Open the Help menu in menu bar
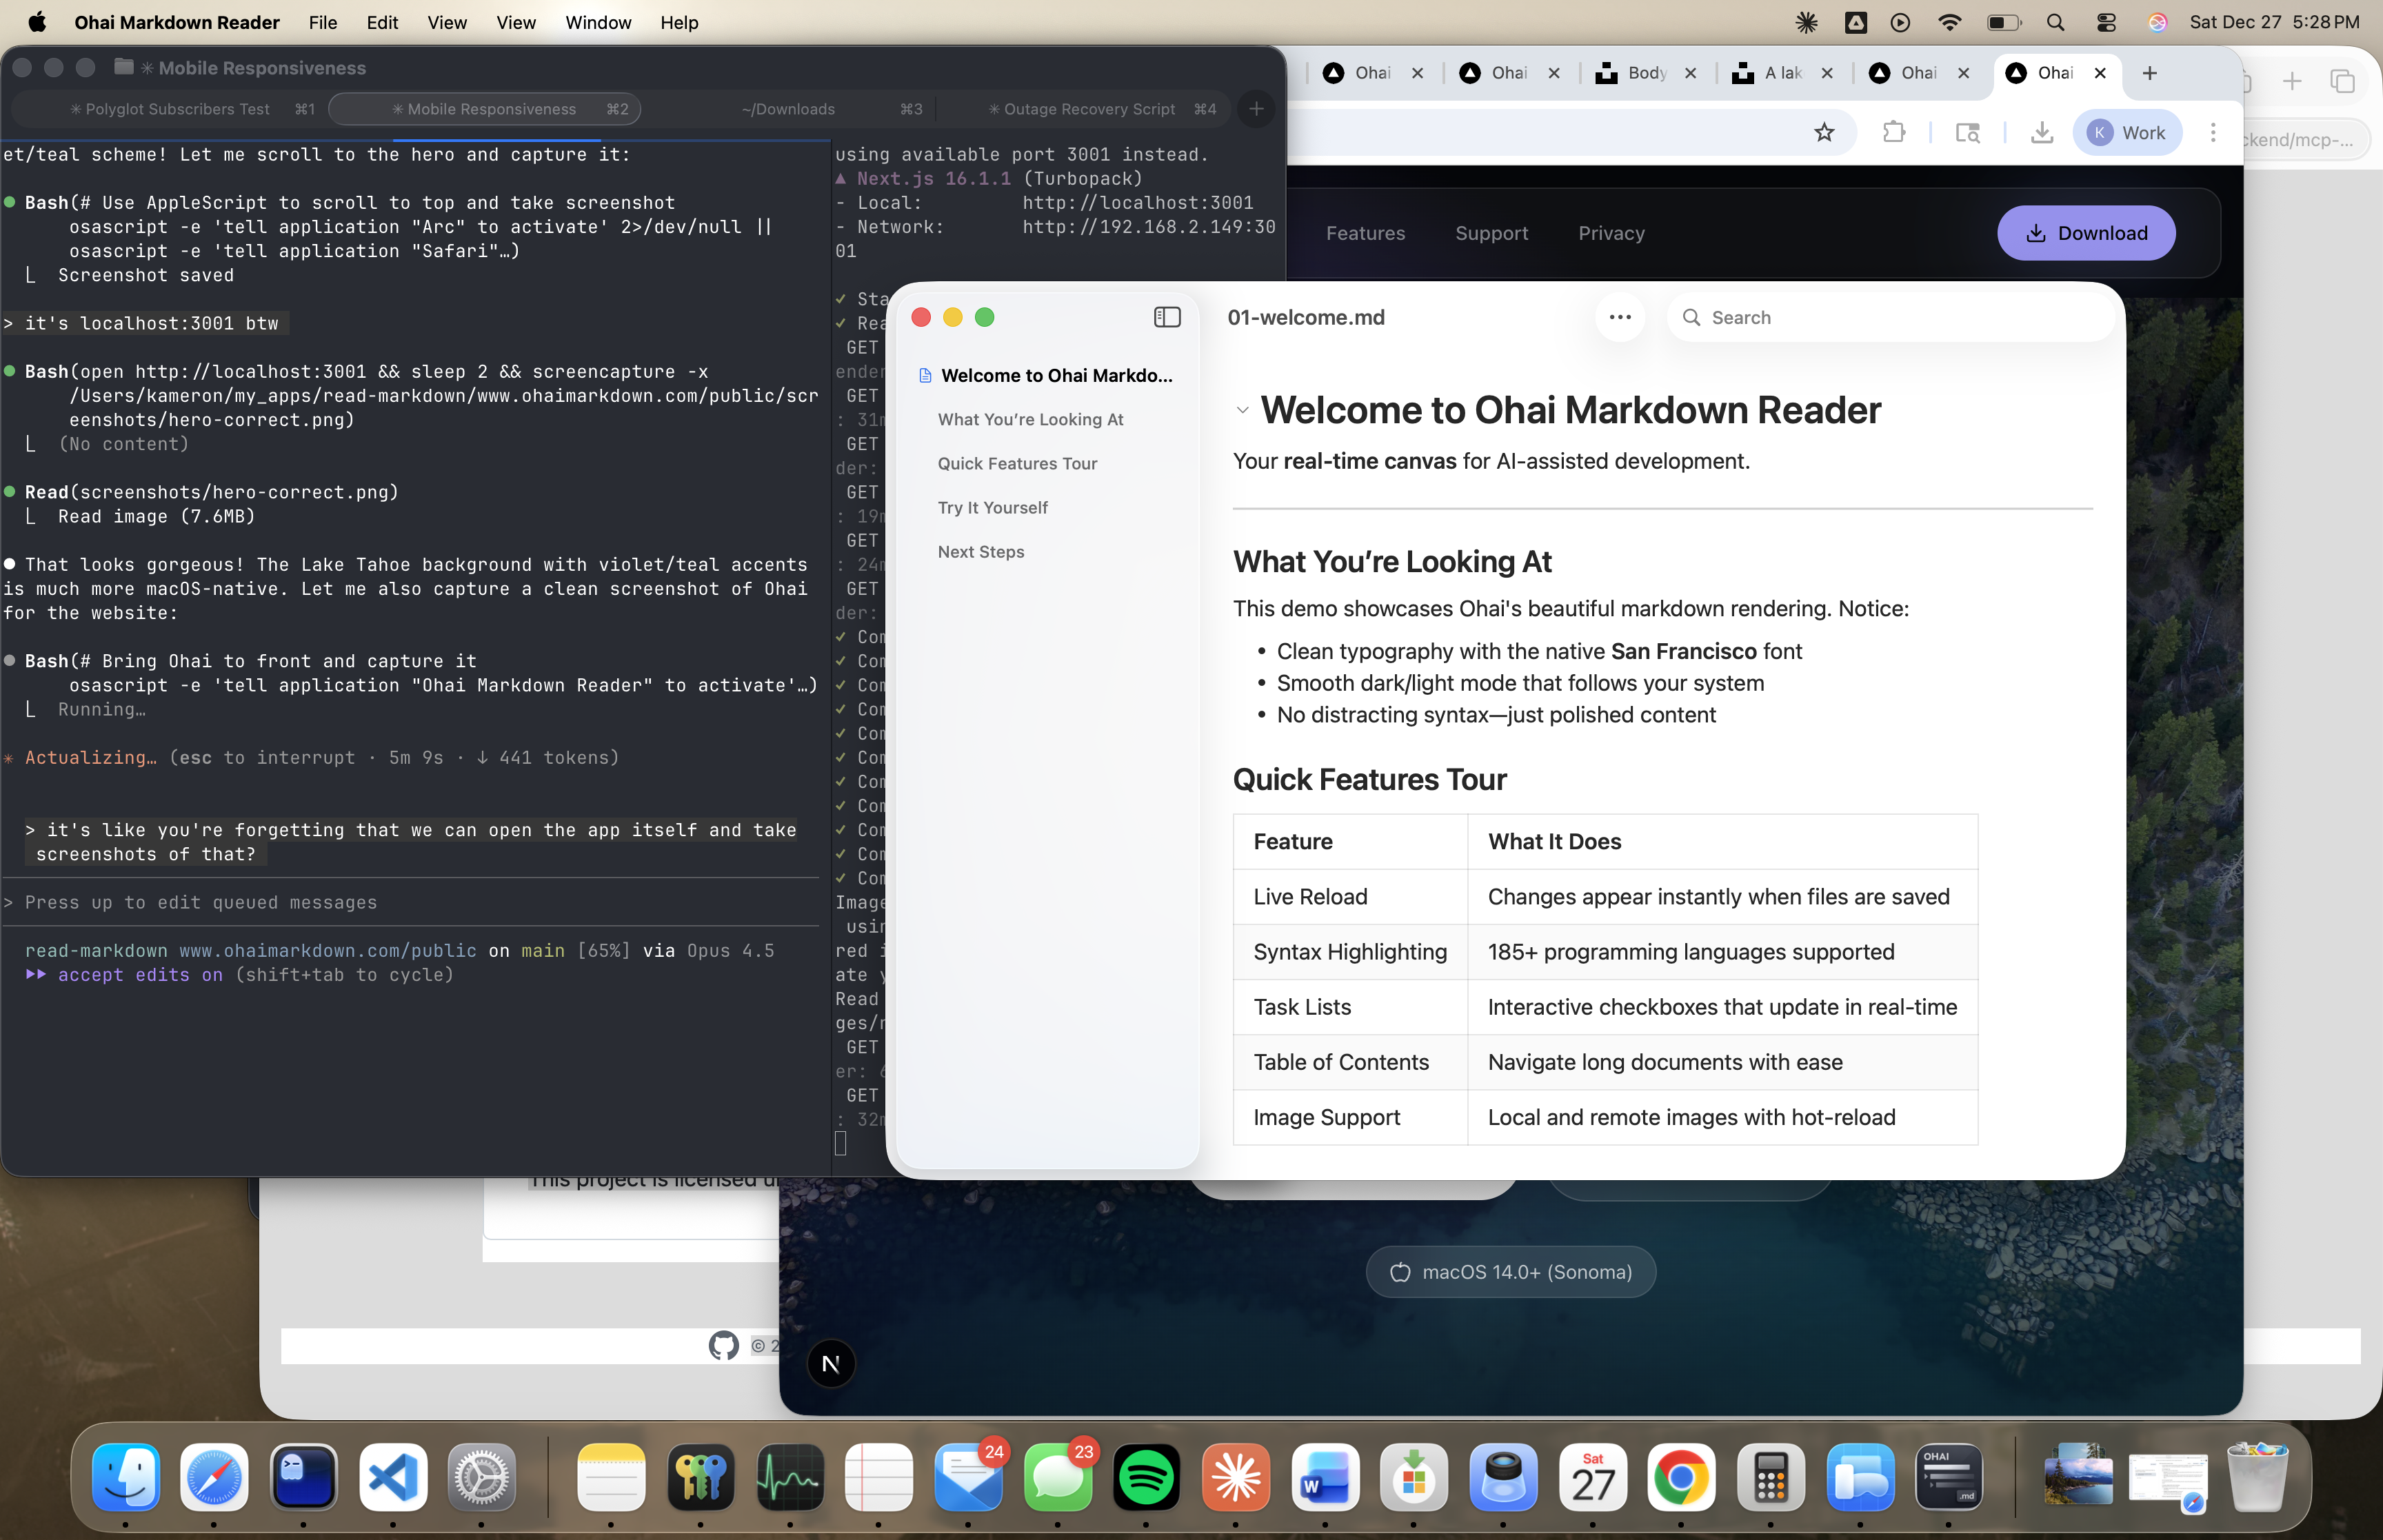 point(679,22)
